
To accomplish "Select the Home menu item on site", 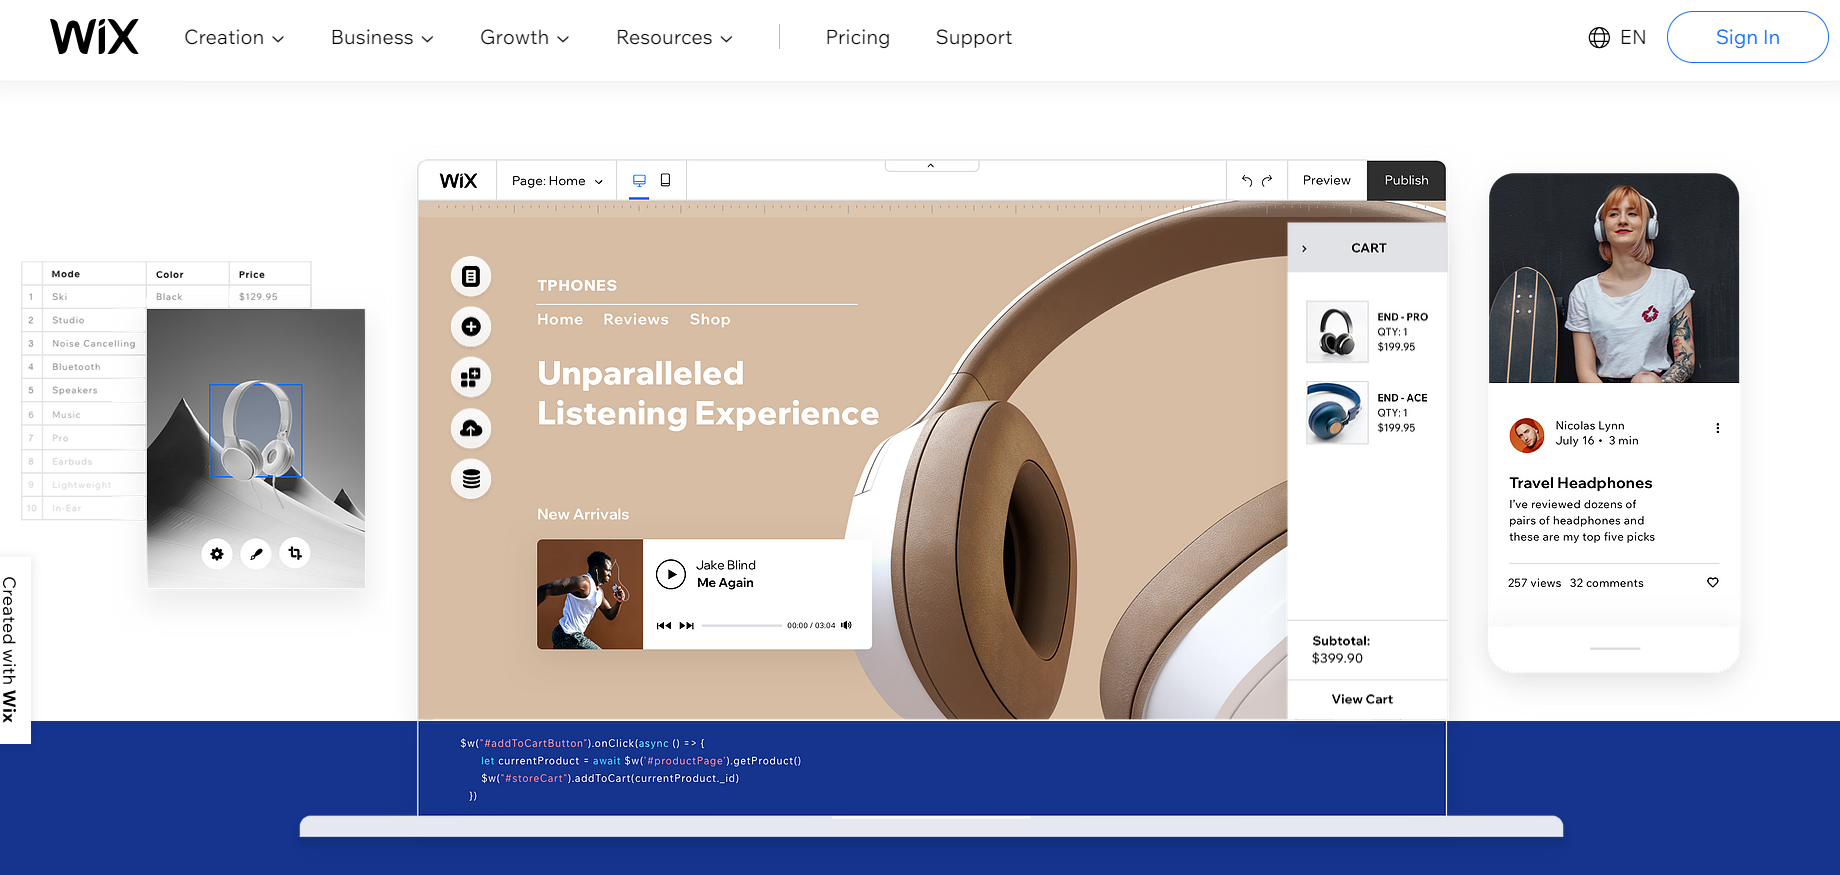I will [x=560, y=319].
